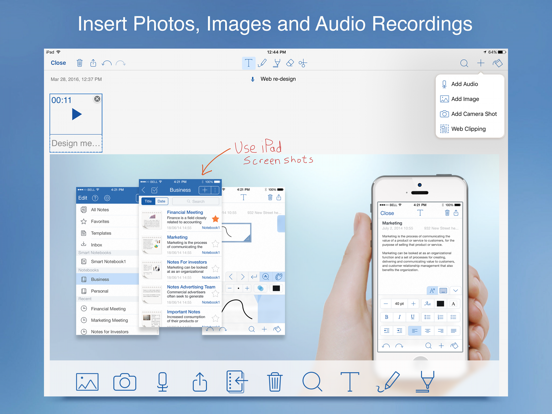Open share icon next to top trash
The image size is (552, 414).
click(93, 63)
